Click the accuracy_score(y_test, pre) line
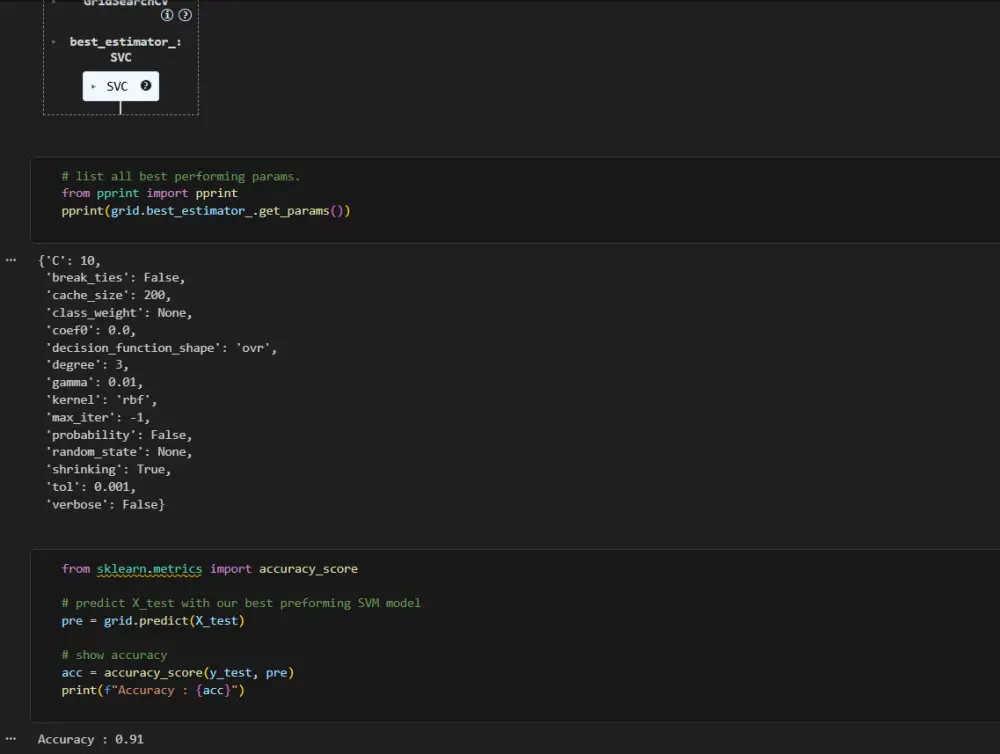The image size is (1000, 754). (177, 673)
